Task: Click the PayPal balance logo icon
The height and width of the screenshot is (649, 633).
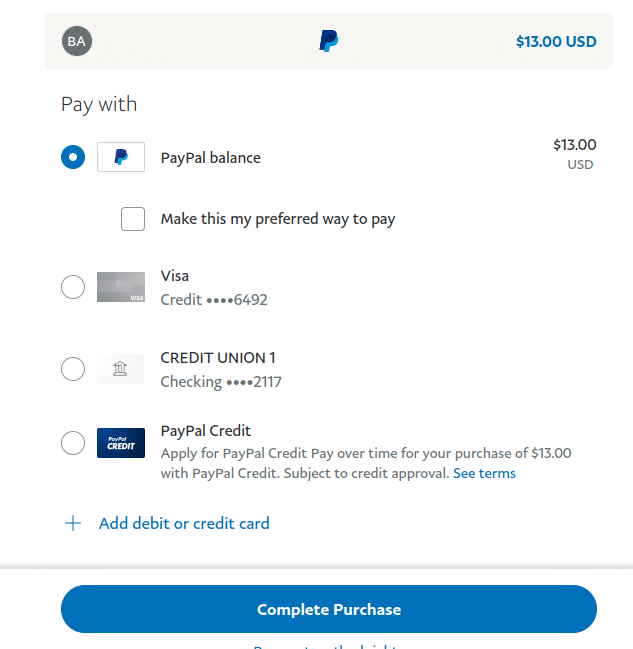Action: 121,157
